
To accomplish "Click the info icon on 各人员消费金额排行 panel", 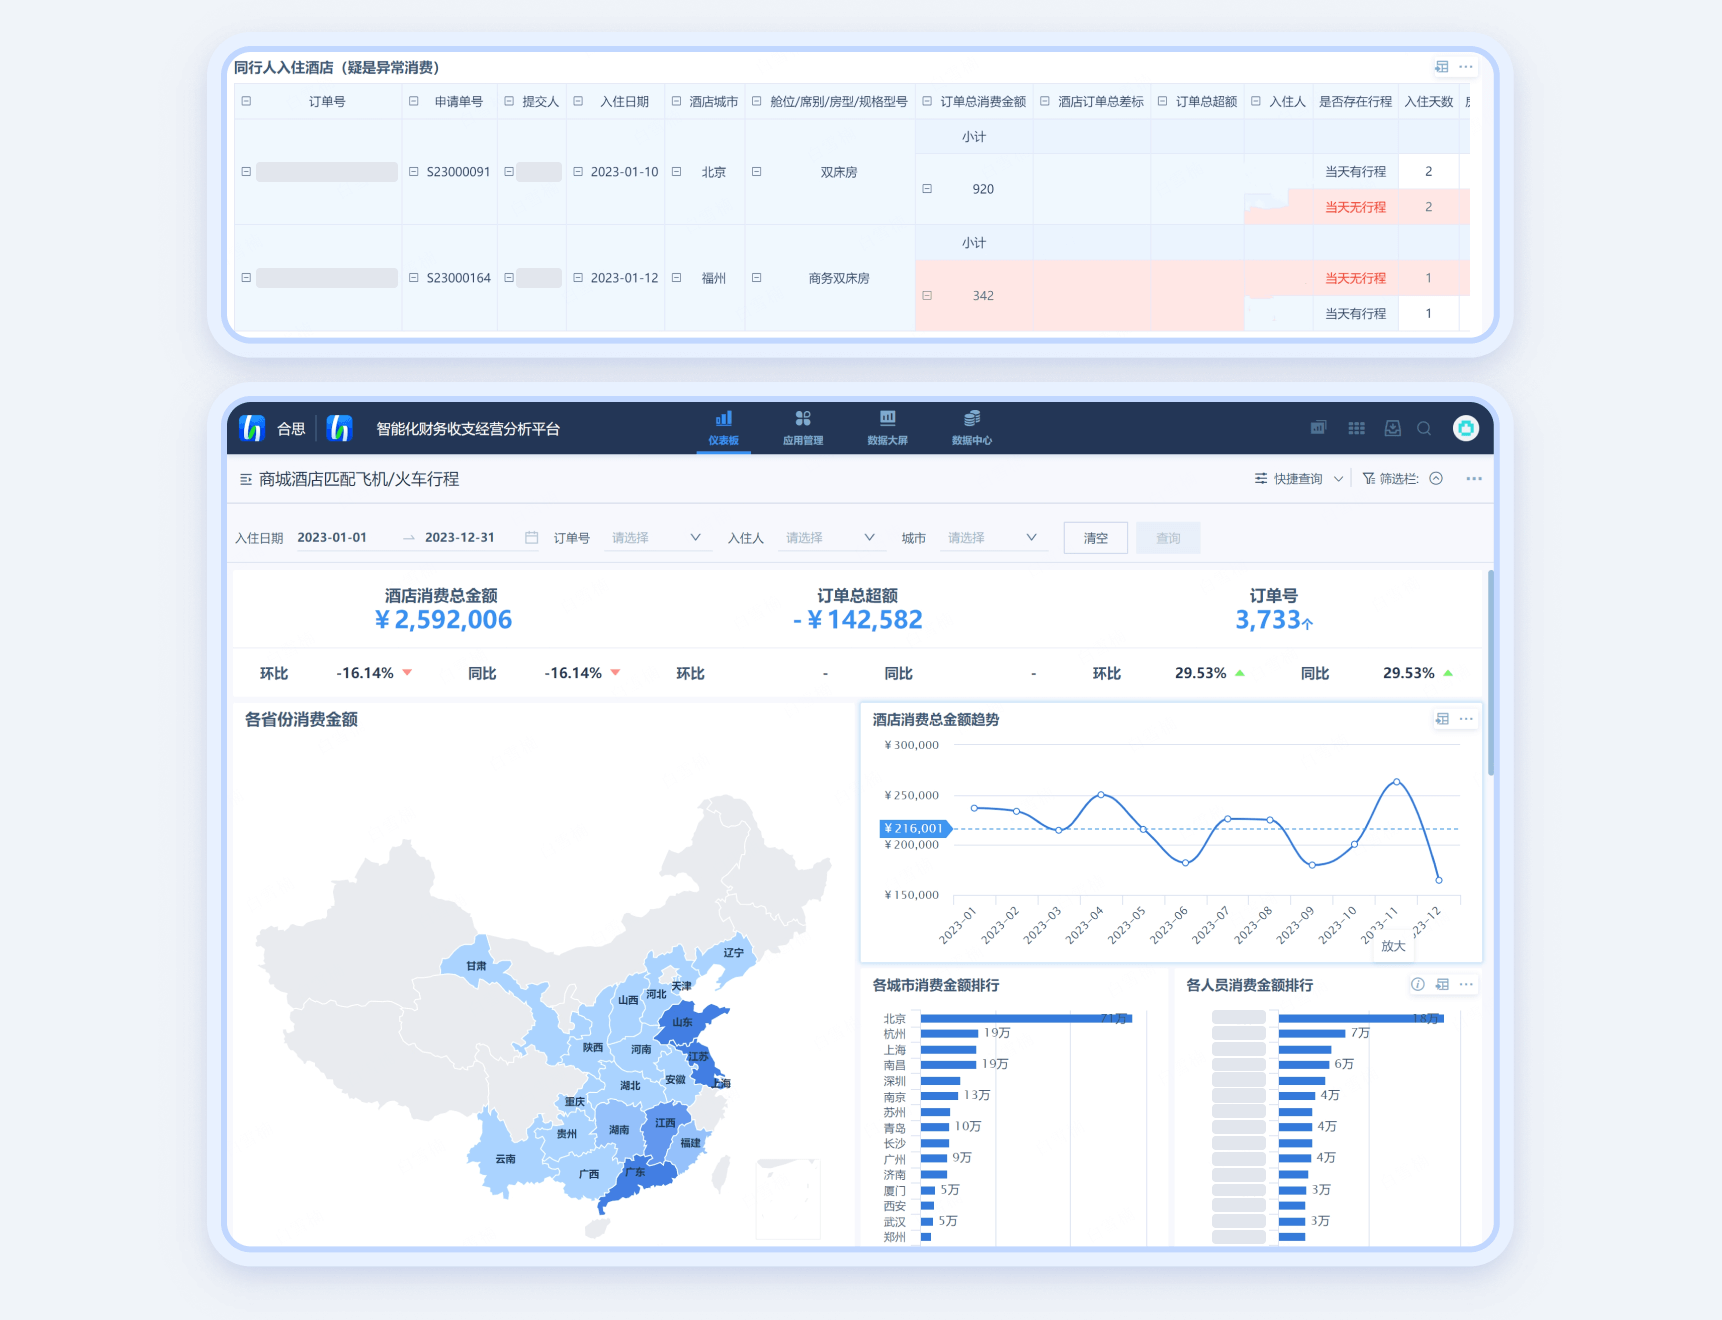I will click(x=1417, y=985).
